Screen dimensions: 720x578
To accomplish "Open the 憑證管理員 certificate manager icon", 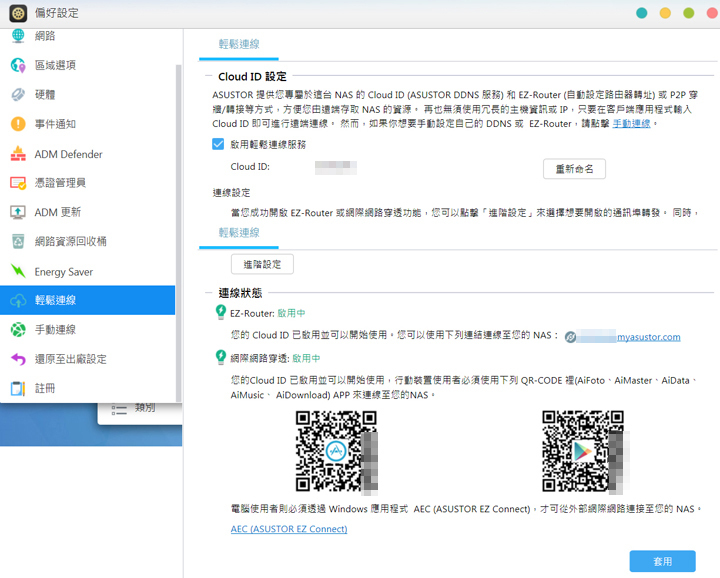I will (x=18, y=183).
